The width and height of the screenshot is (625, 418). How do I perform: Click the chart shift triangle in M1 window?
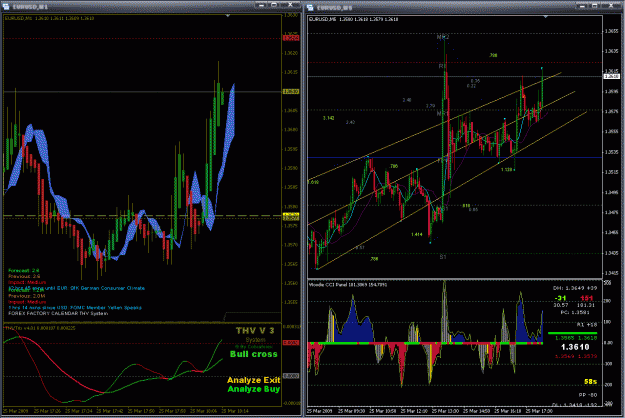[228, 16]
